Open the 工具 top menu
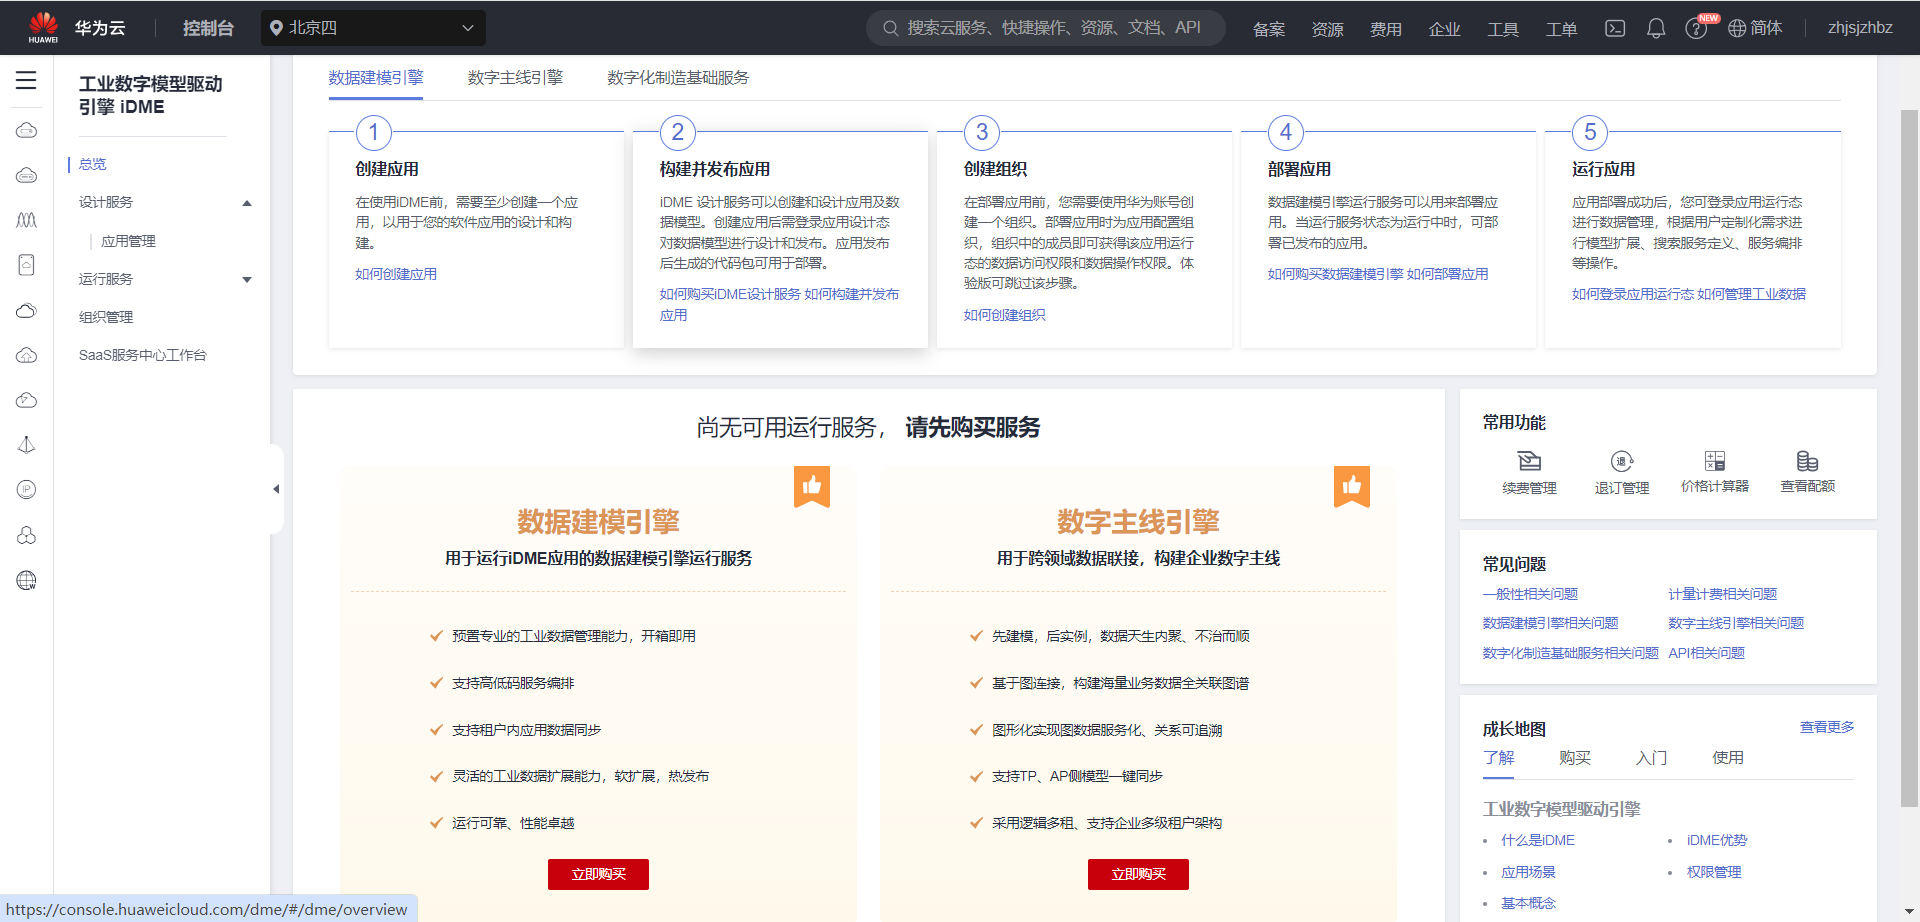 tap(1502, 29)
